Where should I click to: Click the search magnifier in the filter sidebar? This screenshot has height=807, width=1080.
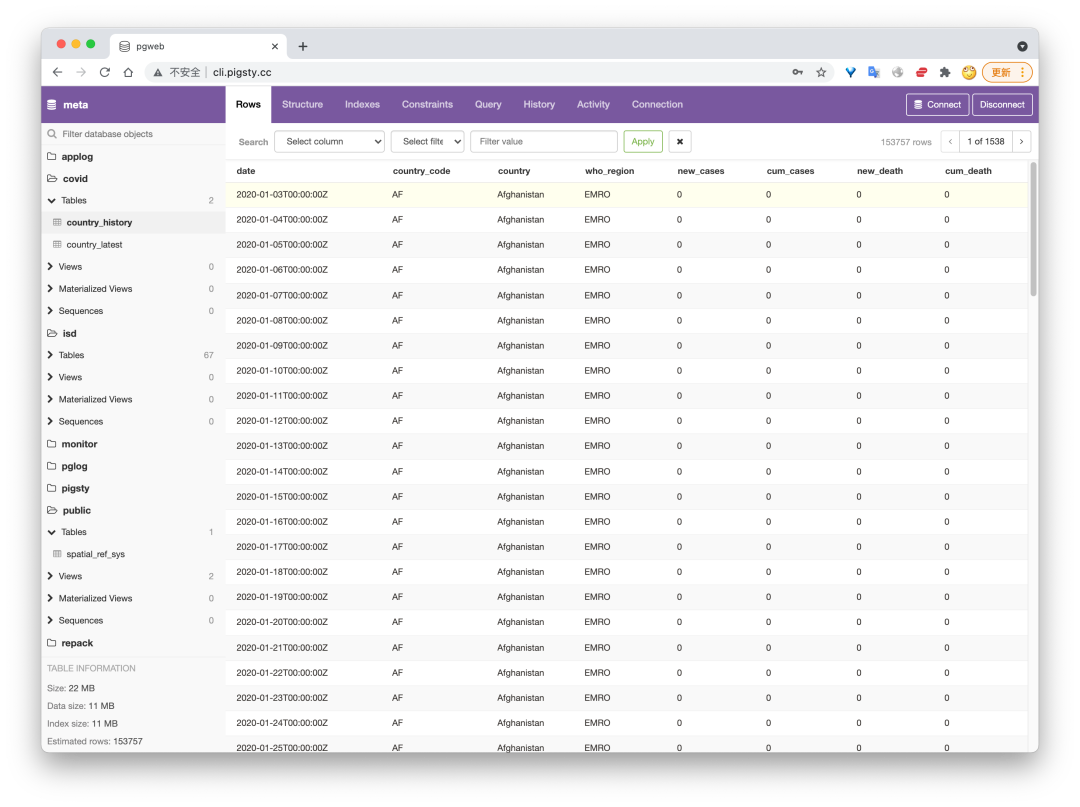click(x=51, y=133)
